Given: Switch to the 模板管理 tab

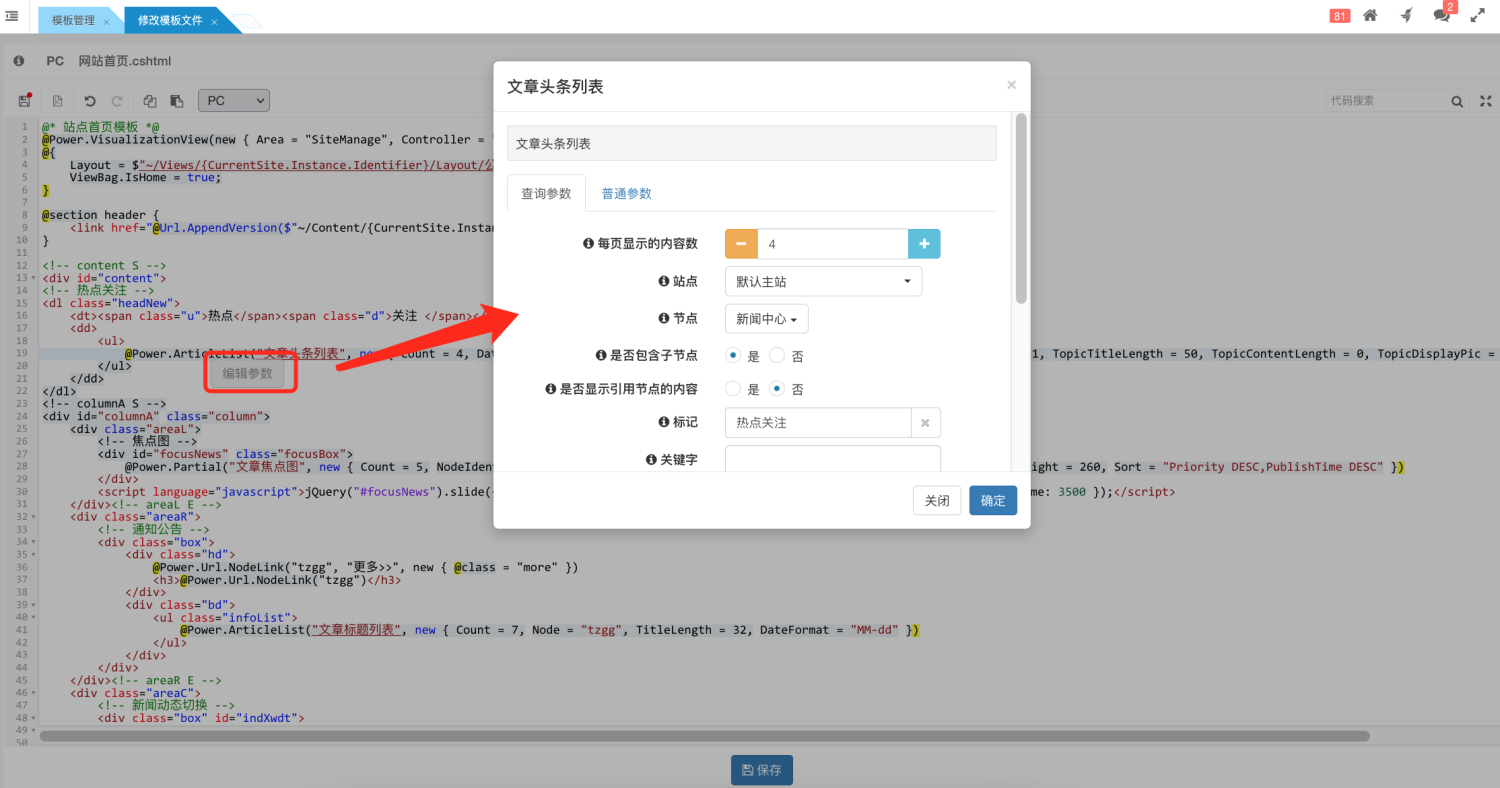Looking at the screenshot, I should [x=73, y=20].
